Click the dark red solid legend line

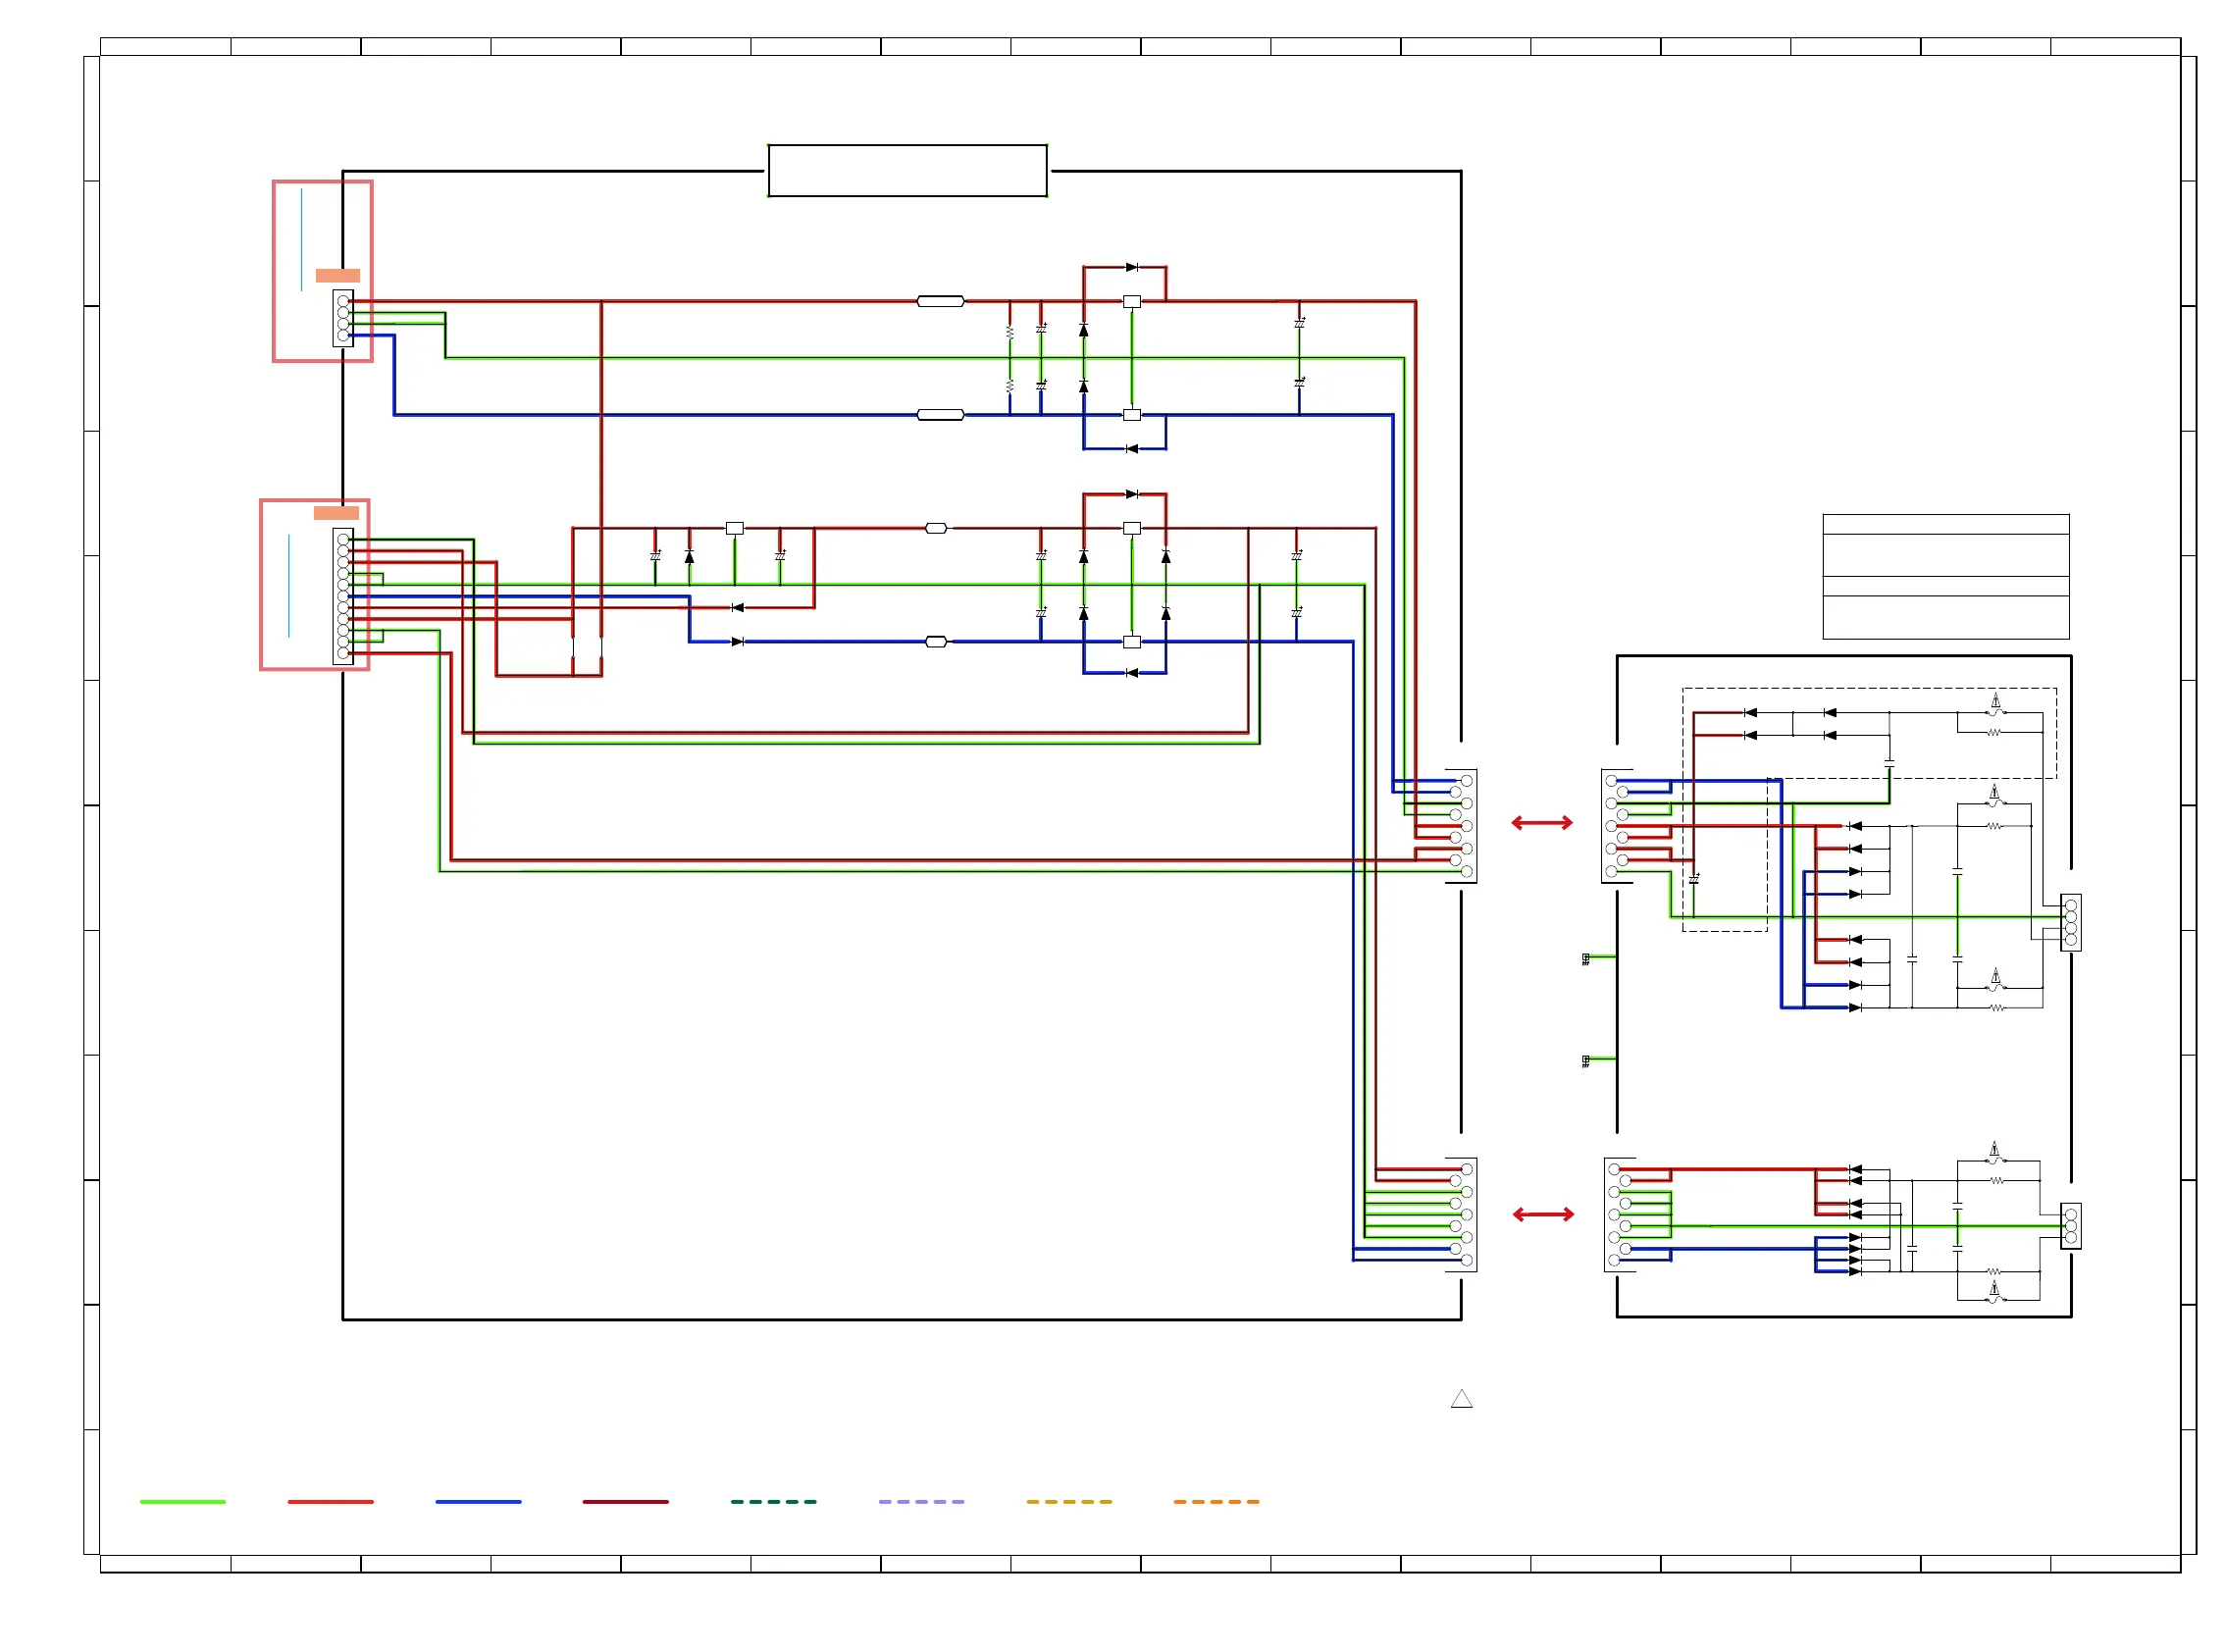click(625, 1501)
